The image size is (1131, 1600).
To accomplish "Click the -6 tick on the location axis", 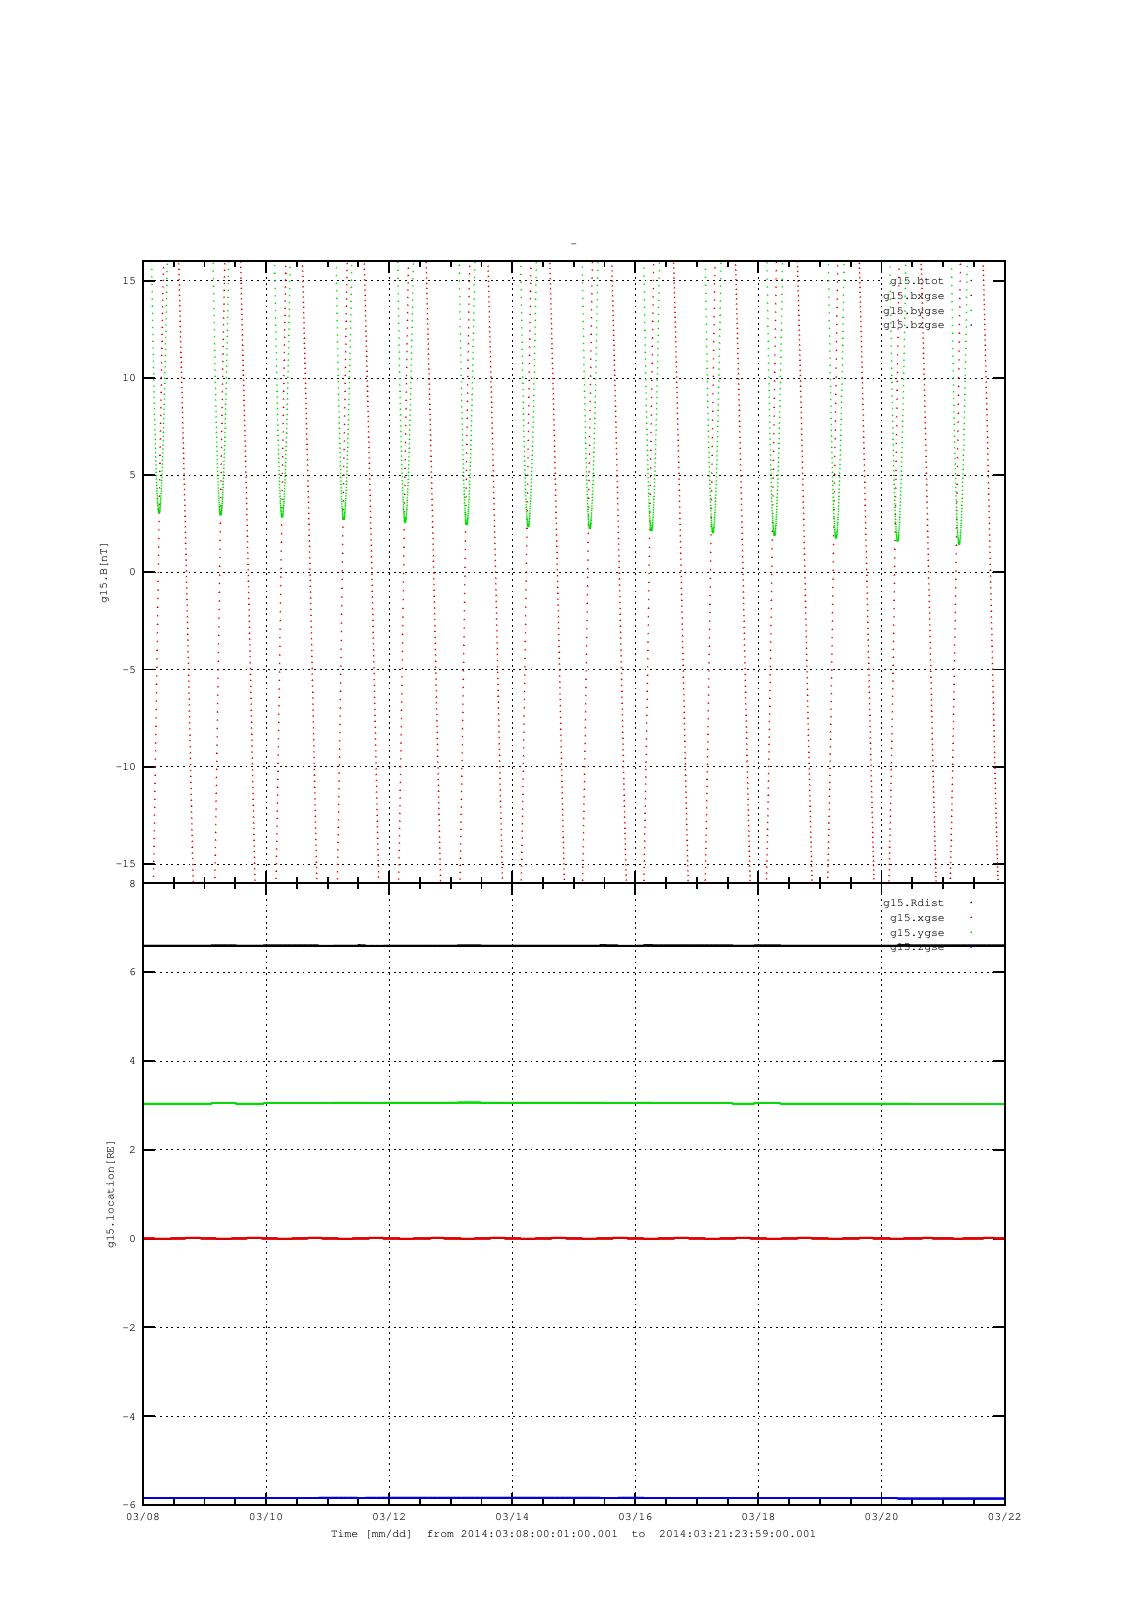I will (129, 1505).
